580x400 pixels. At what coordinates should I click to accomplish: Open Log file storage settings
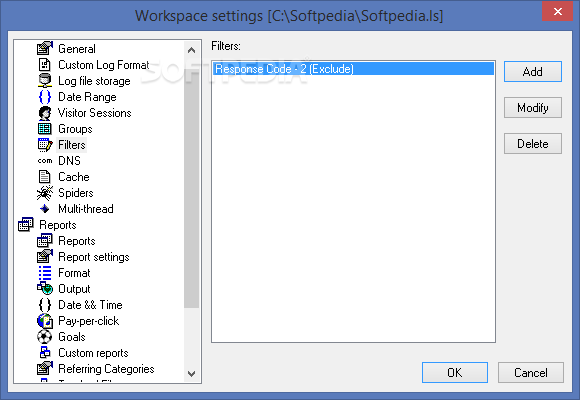click(x=94, y=81)
